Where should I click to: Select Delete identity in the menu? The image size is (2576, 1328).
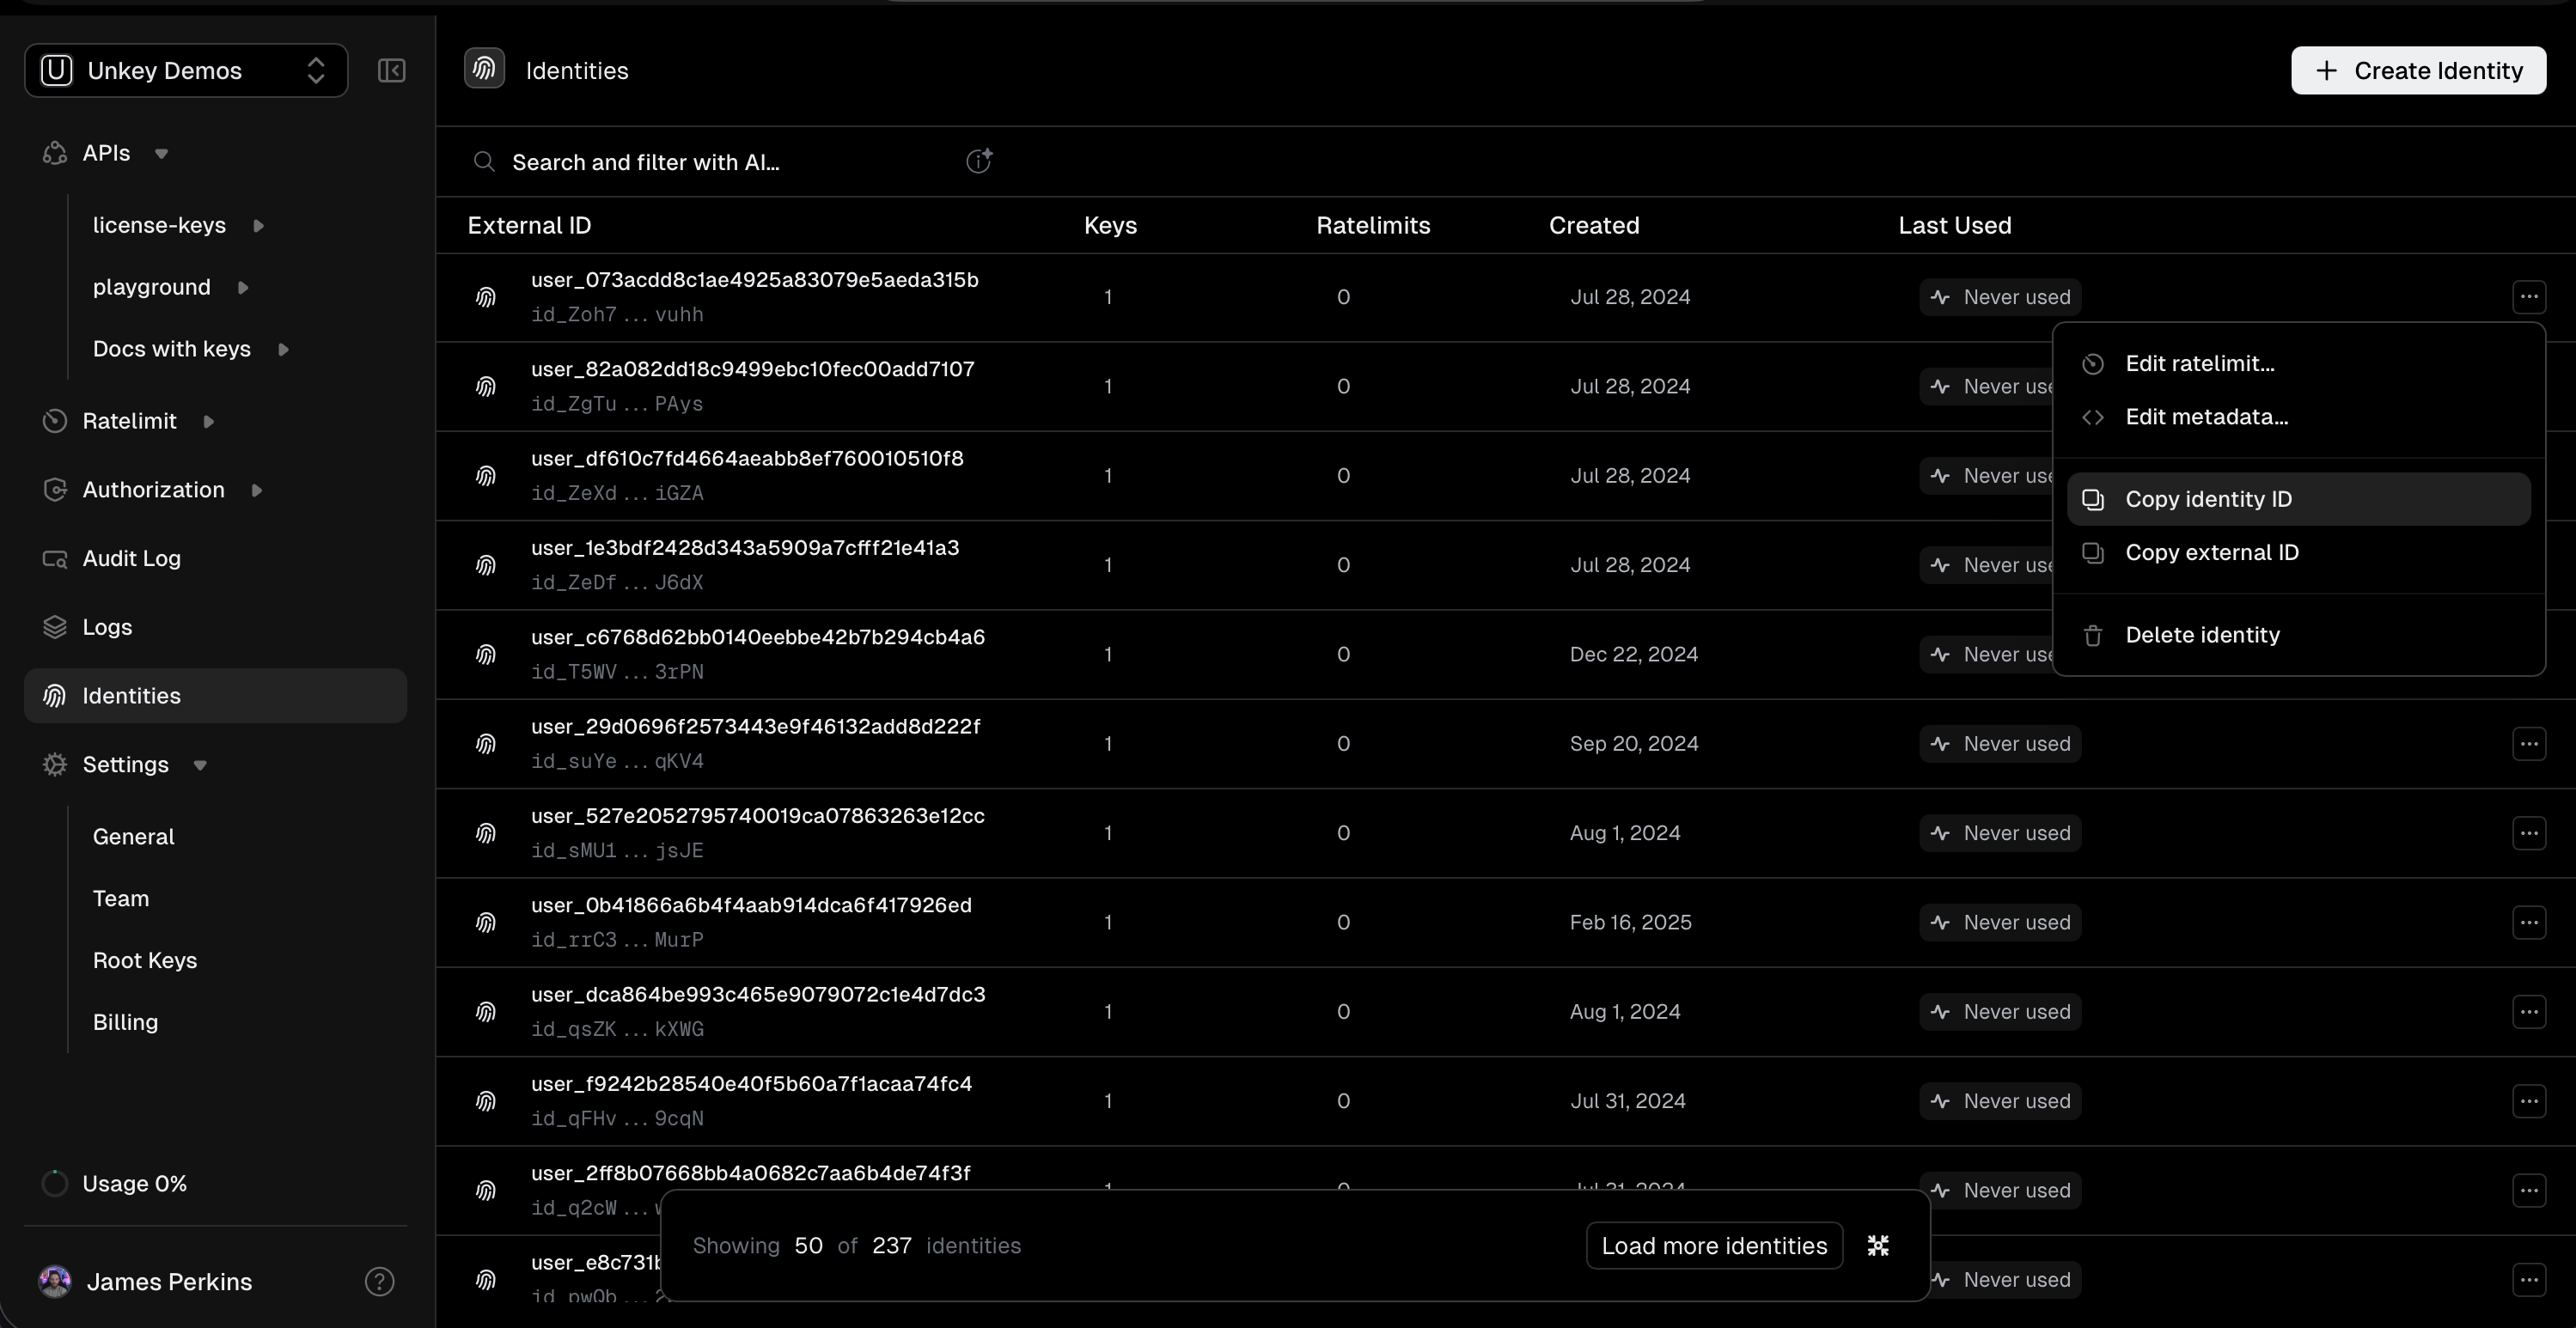(x=2204, y=633)
